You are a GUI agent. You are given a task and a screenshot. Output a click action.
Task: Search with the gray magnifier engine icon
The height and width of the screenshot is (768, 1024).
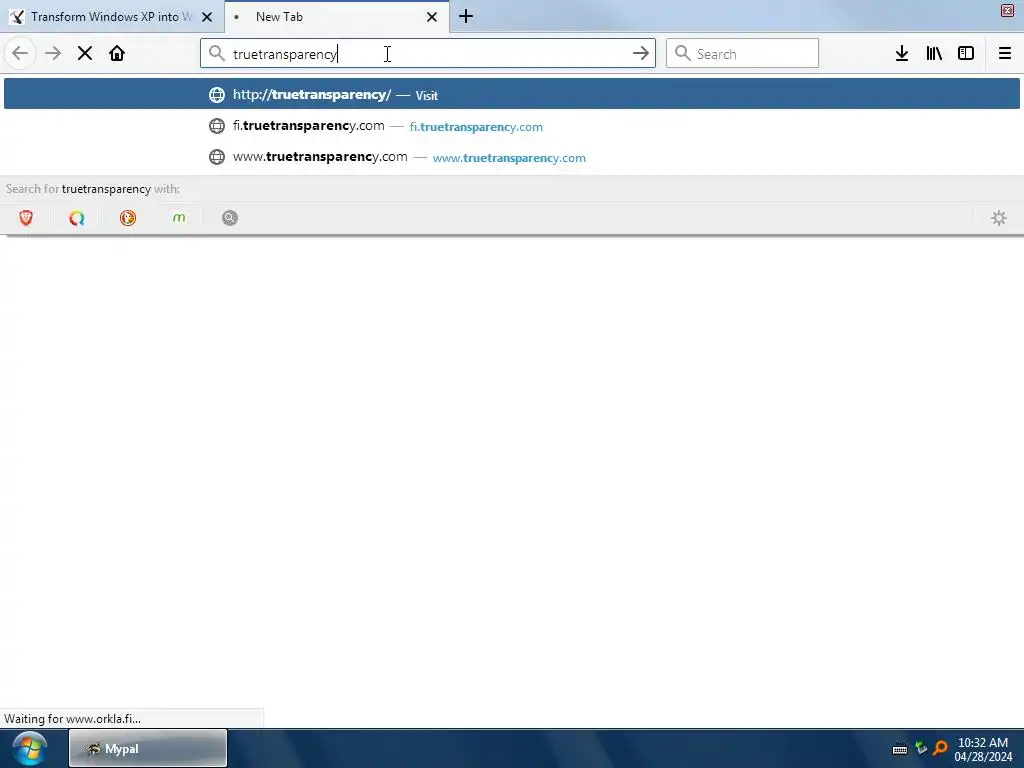click(x=230, y=218)
